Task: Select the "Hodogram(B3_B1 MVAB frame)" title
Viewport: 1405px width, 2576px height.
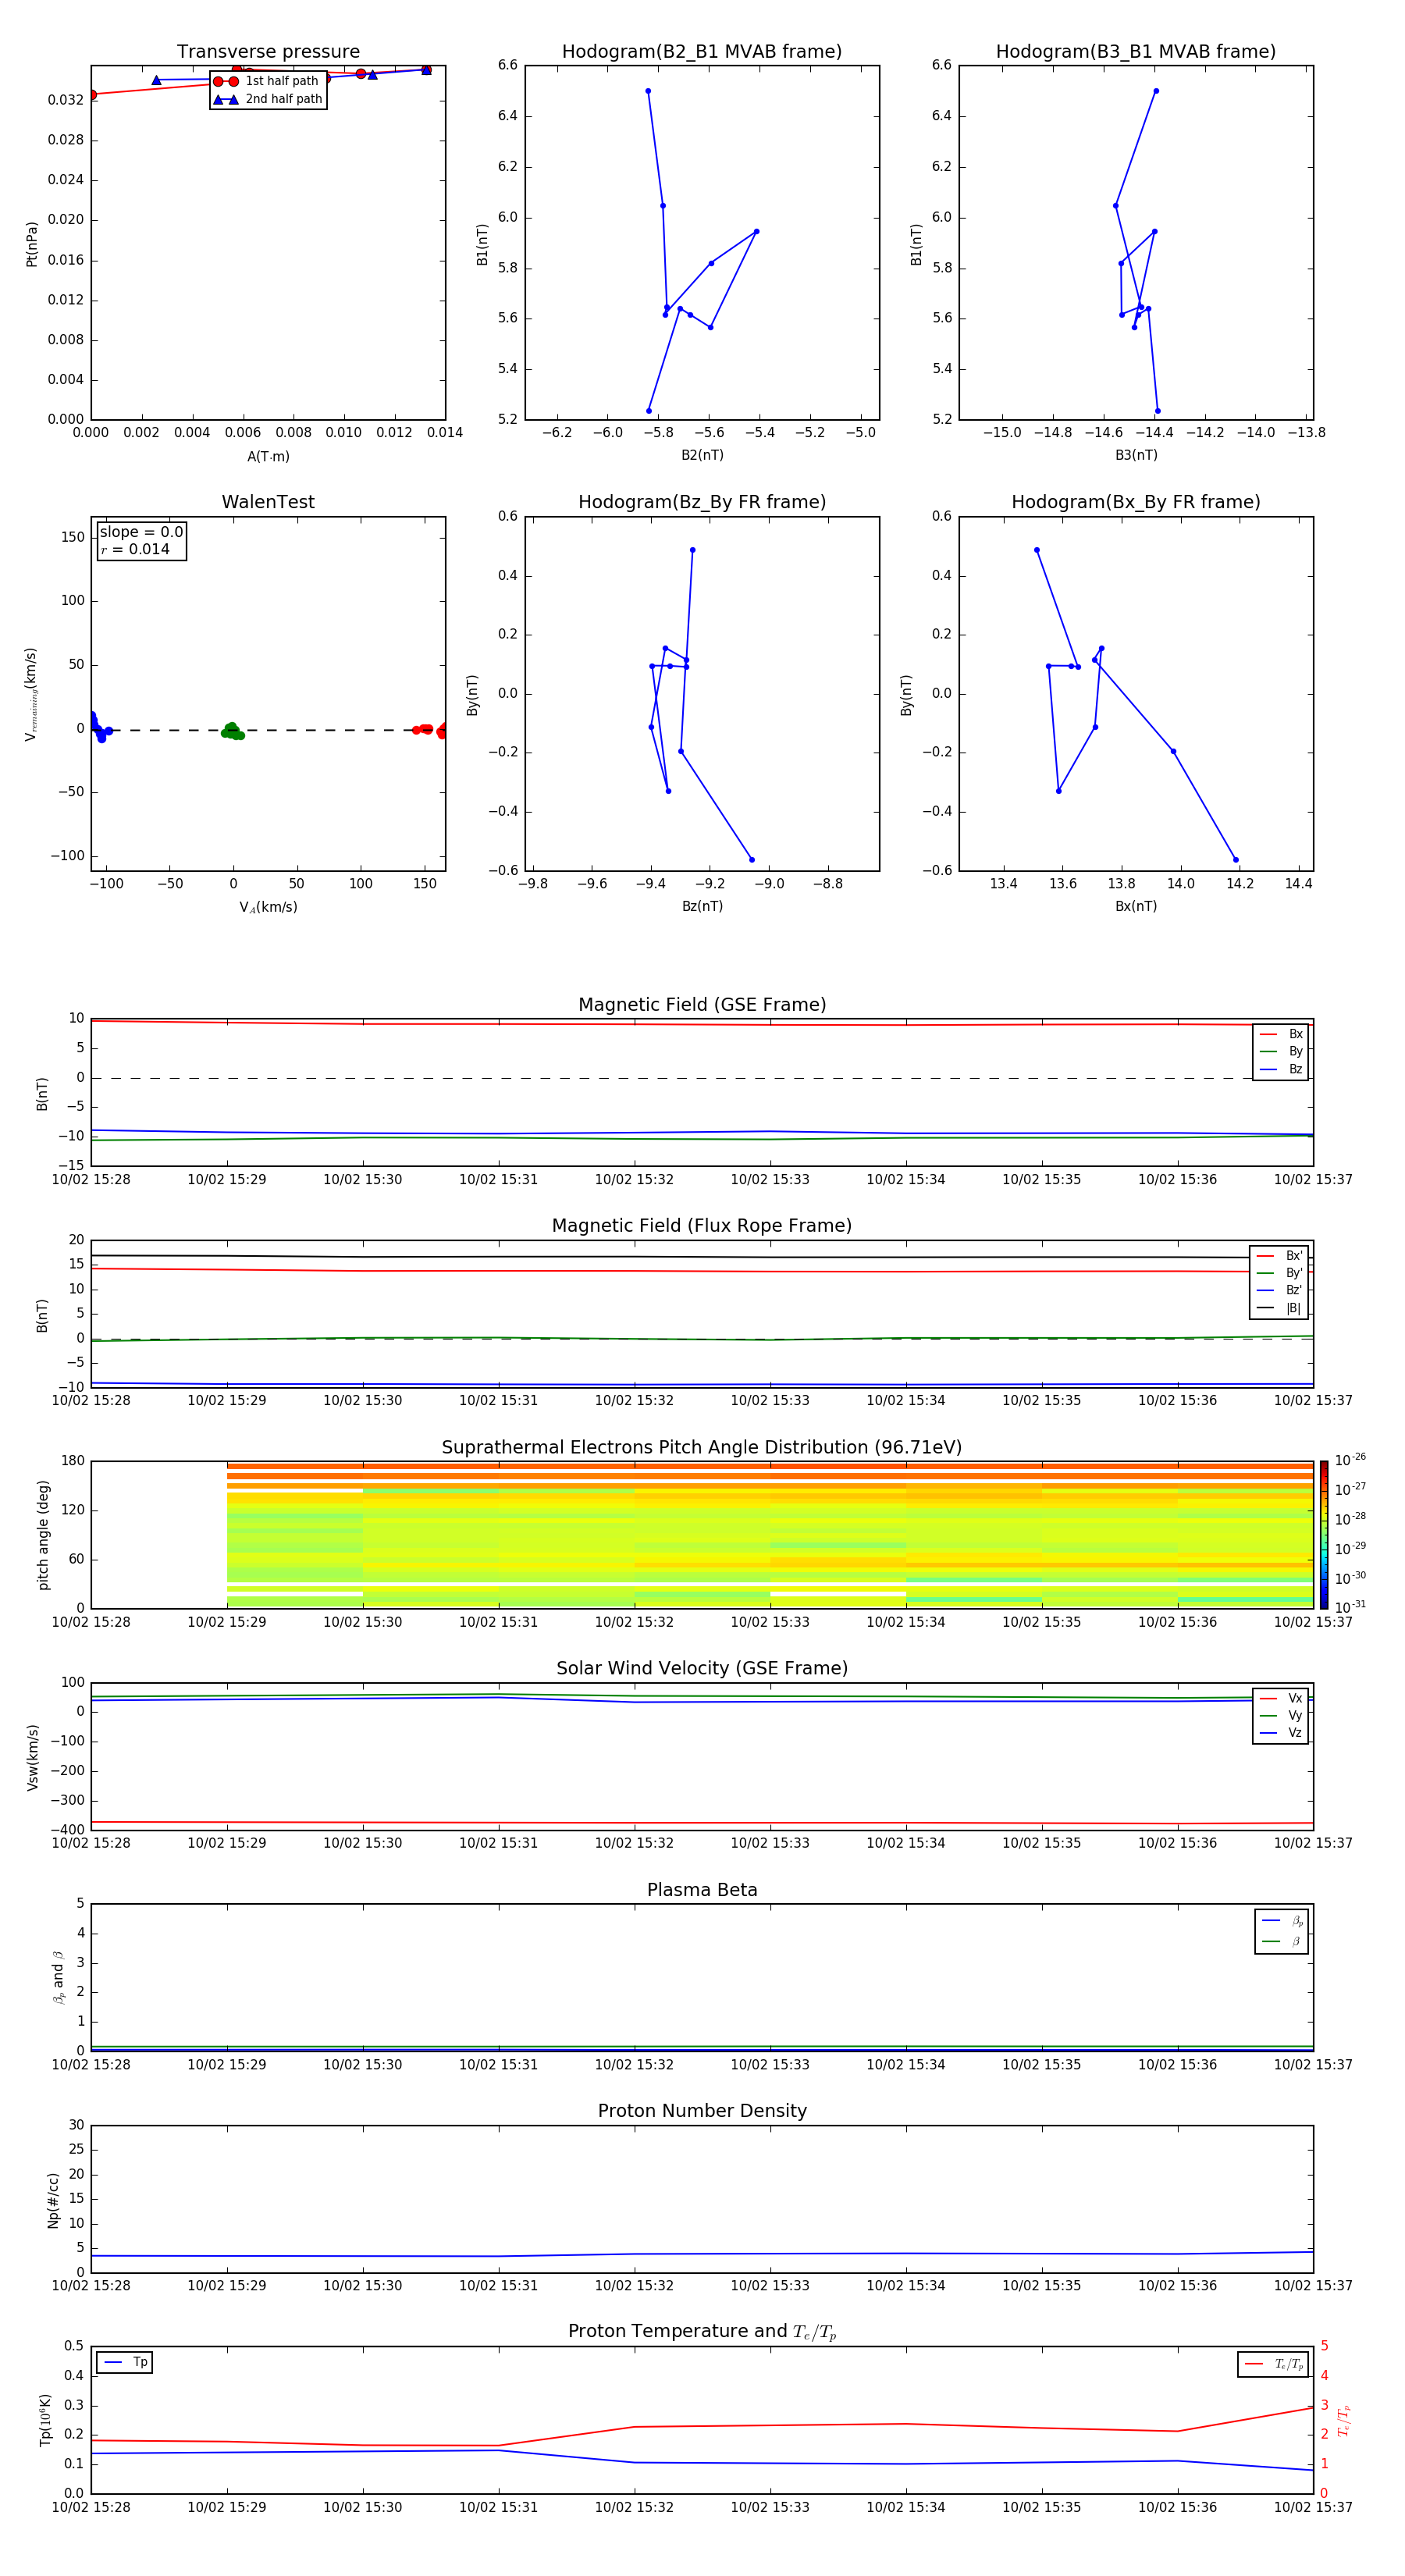Action: 1136,52
